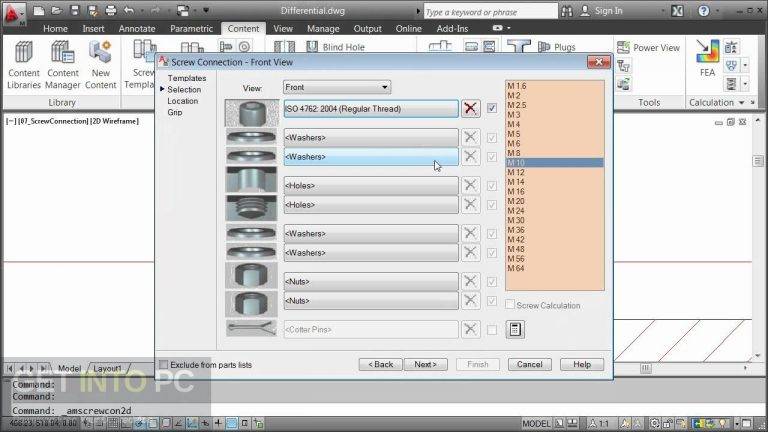Open the Quick Access Toolbar customize arrow
This screenshot has width=768, height=432.
(x=206, y=10)
